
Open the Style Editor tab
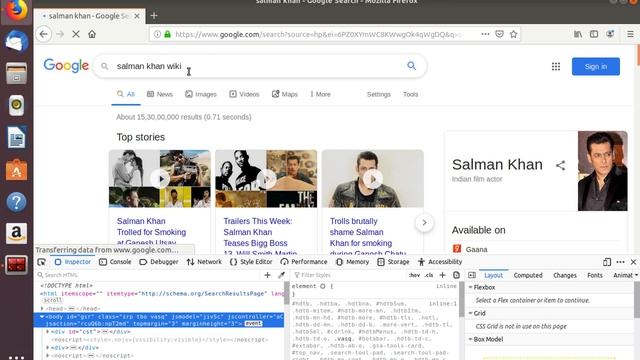tap(251, 262)
